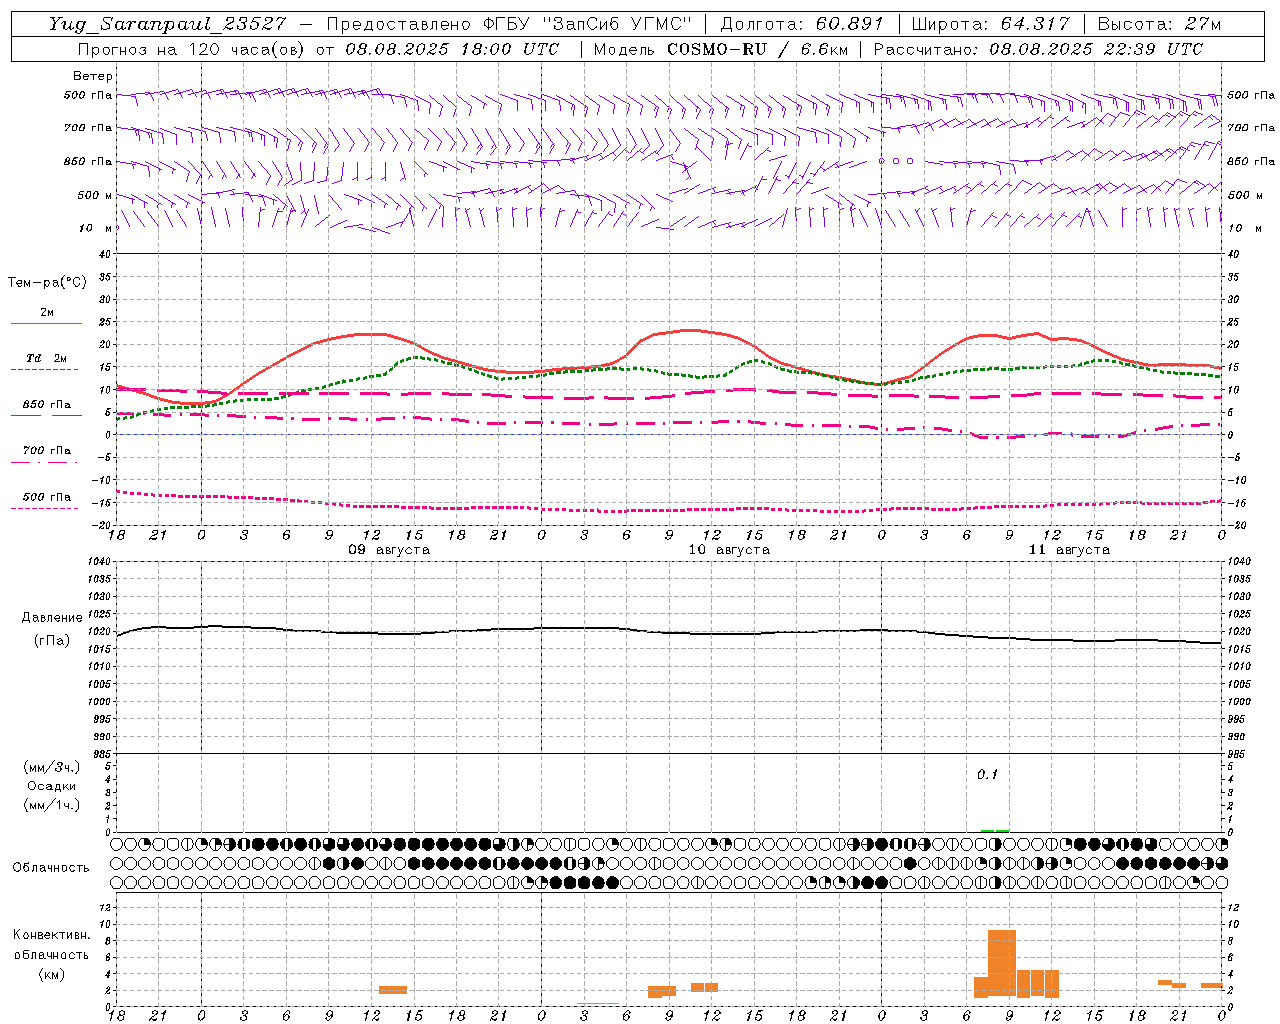Click the tallest orange convective cloud bar
1280x1024 pixels.
point(1002,964)
